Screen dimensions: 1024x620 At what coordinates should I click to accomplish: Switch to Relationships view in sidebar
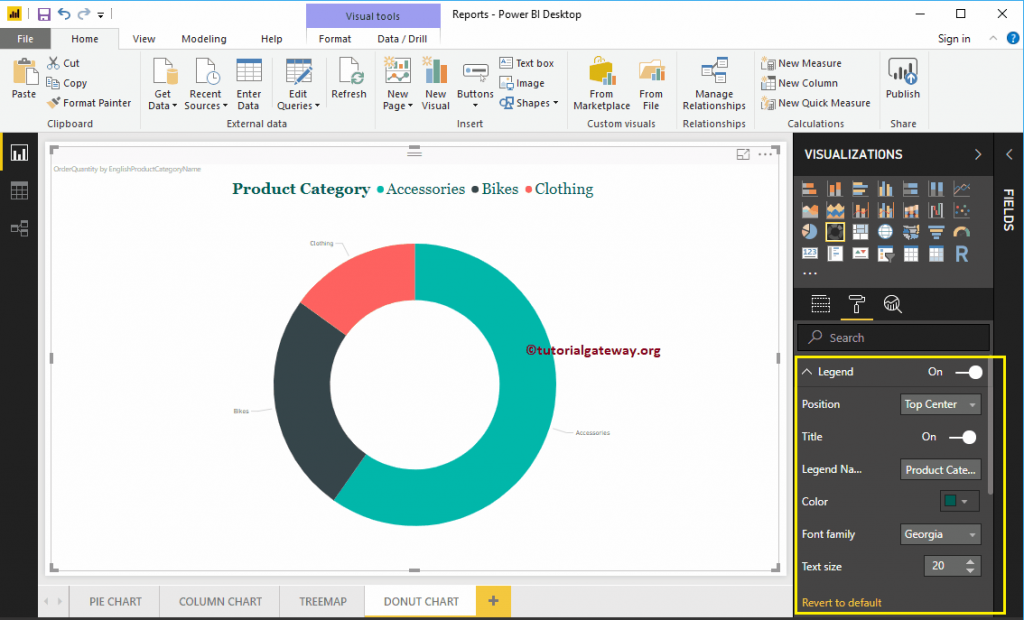point(19,229)
